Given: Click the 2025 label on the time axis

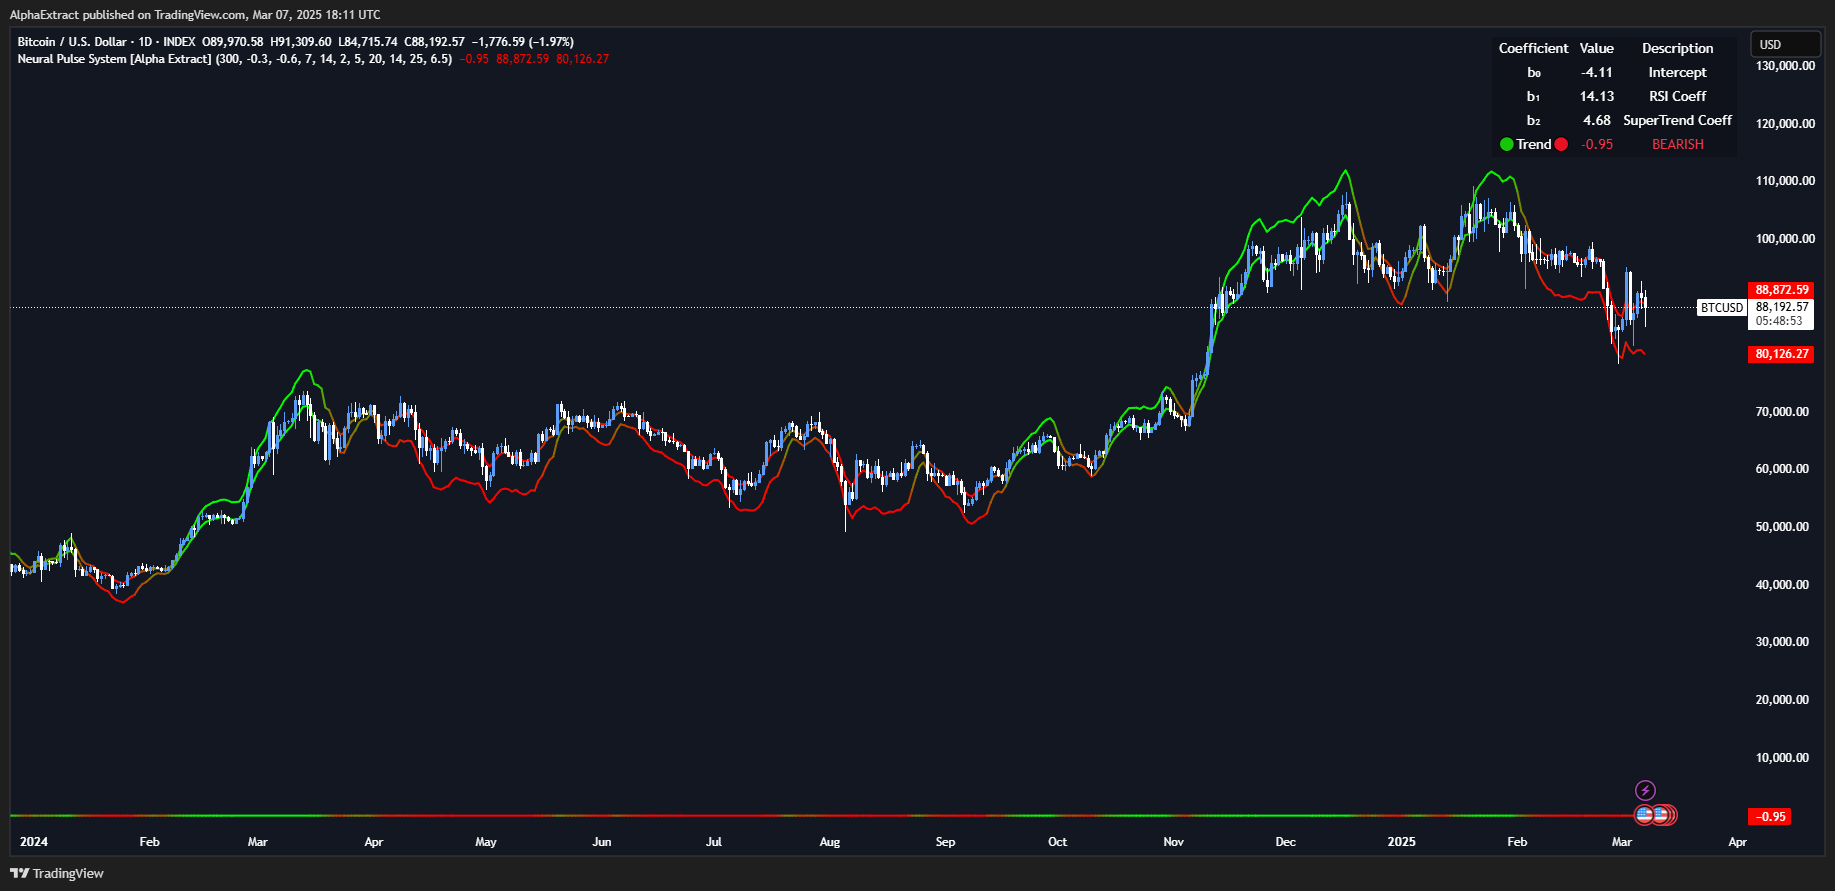Looking at the screenshot, I should click(x=1401, y=842).
